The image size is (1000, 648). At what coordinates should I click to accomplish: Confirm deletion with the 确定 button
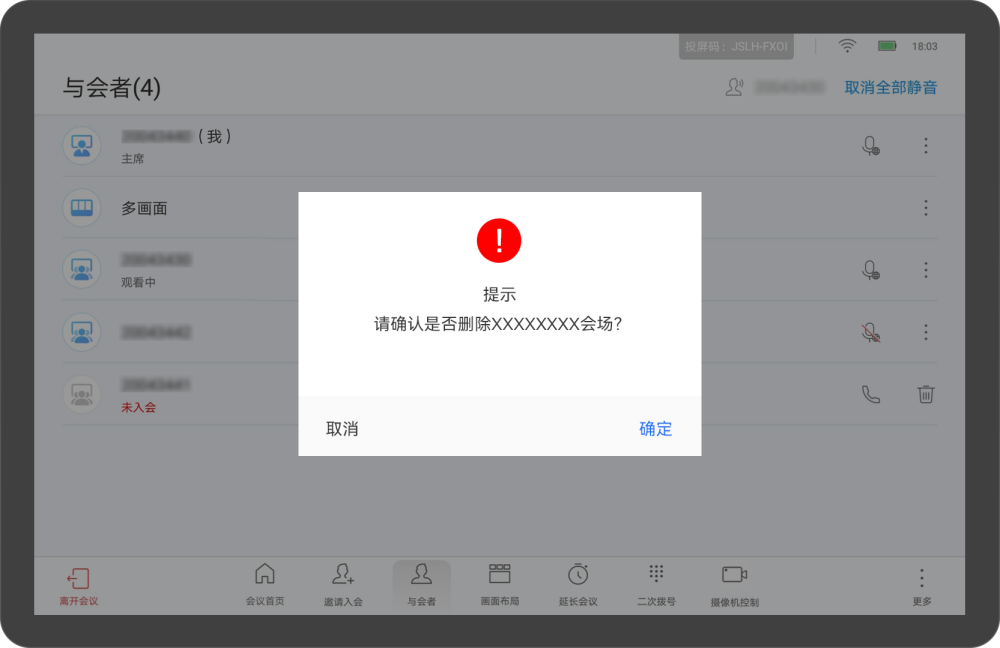[656, 429]
